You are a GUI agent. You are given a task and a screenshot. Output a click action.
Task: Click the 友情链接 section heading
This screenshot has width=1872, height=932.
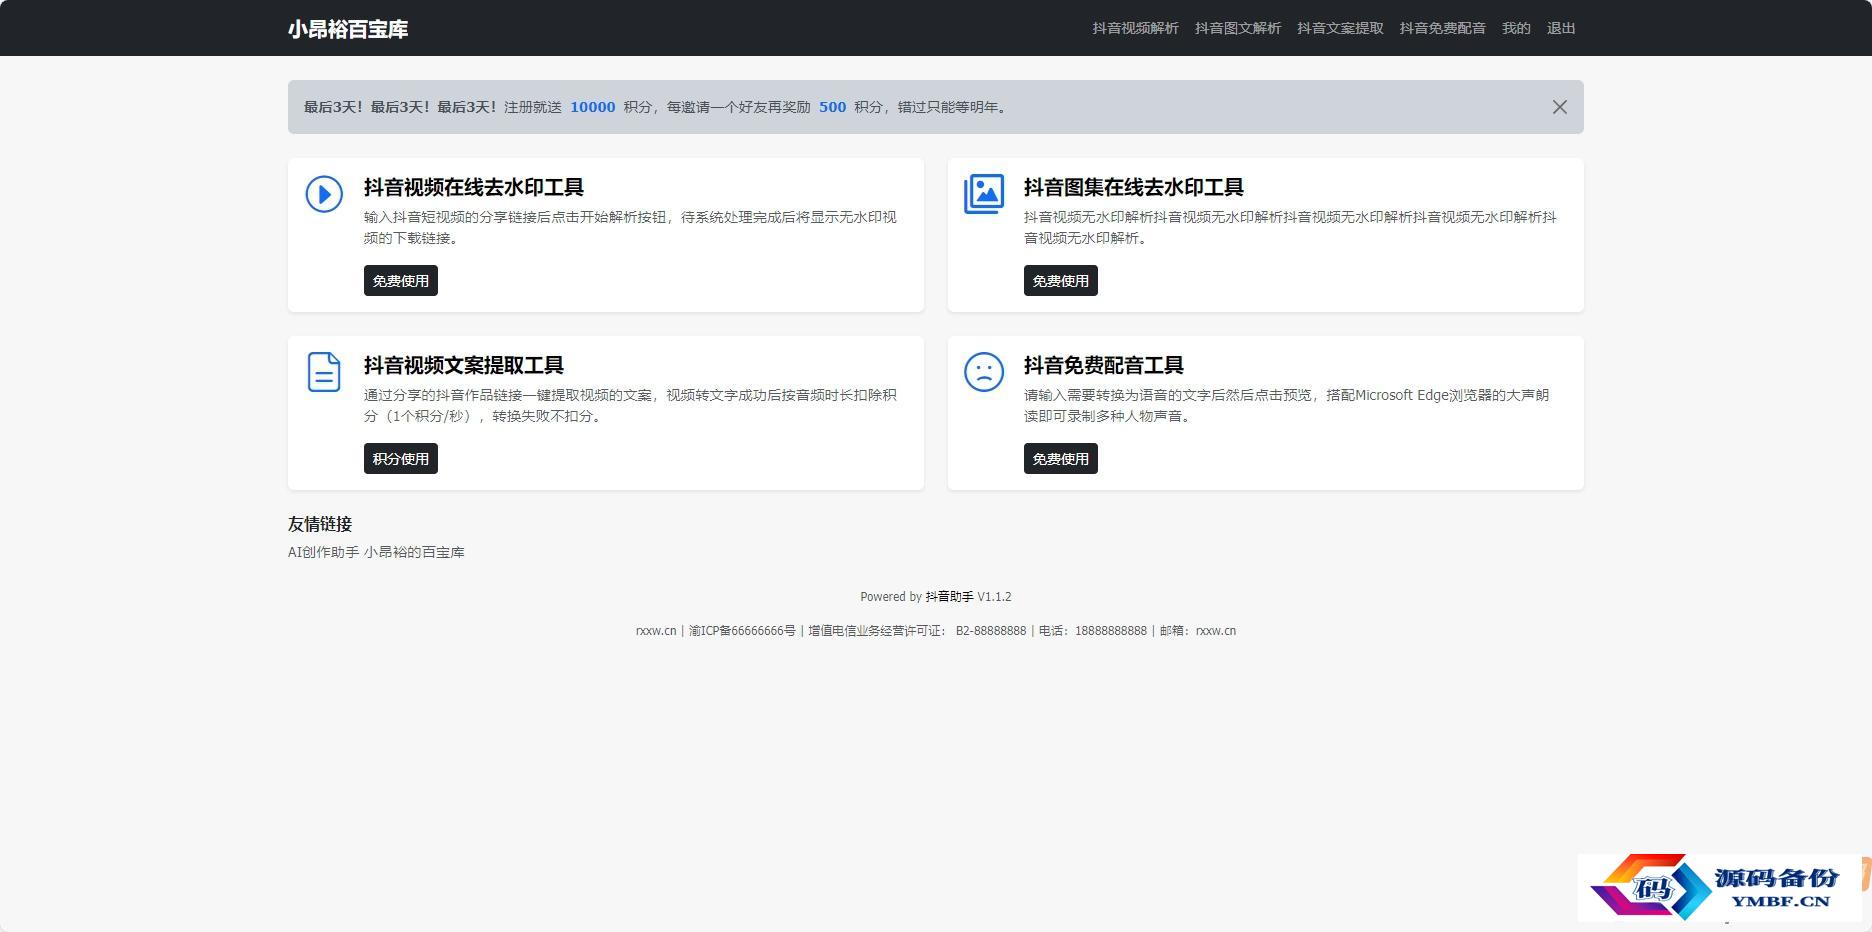(320, 524)
